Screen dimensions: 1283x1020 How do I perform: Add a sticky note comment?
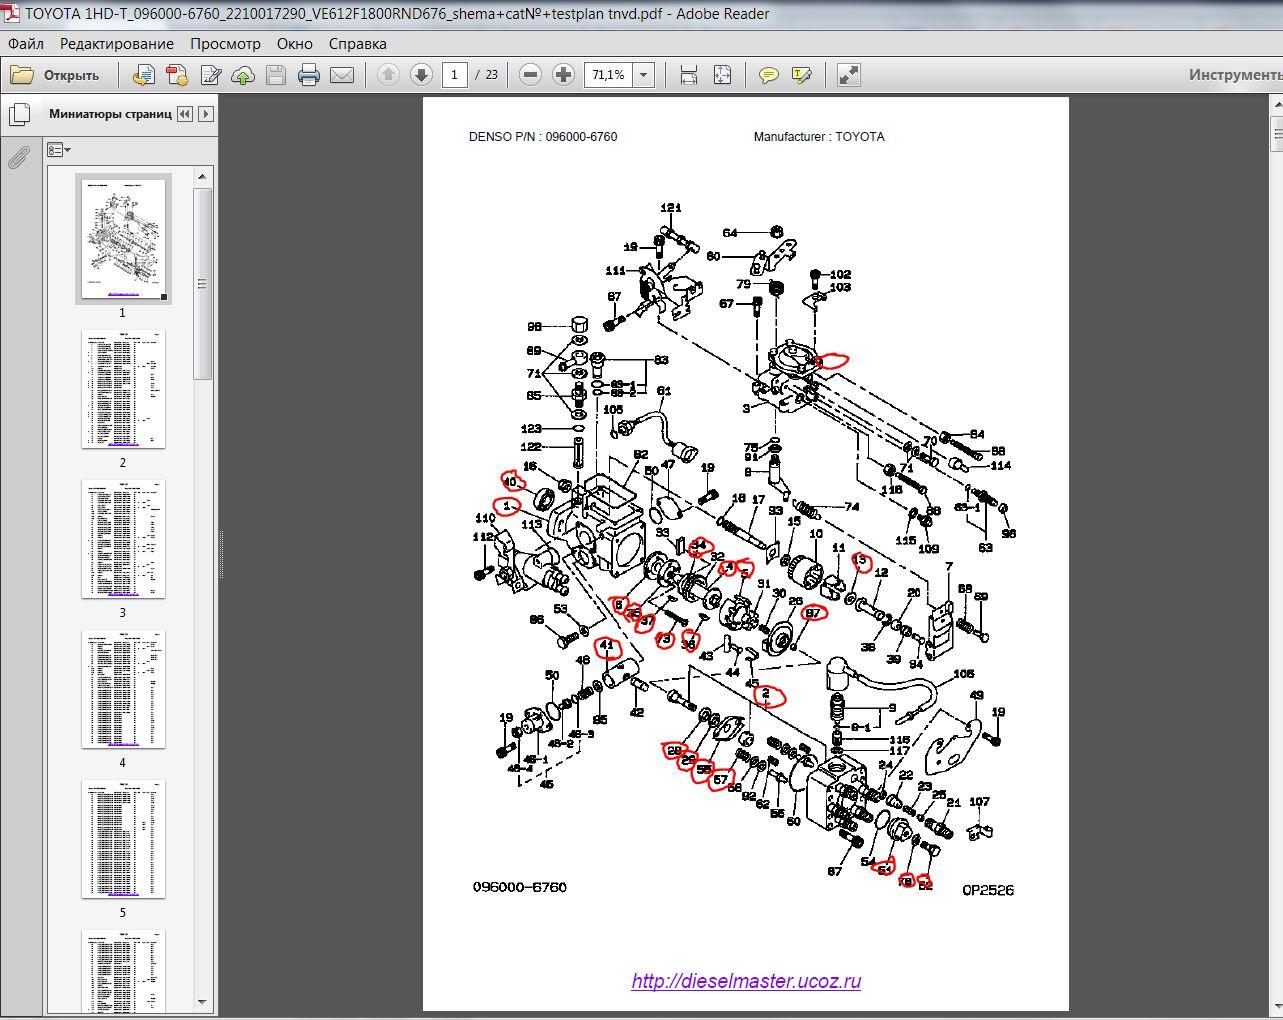[768, 75]
